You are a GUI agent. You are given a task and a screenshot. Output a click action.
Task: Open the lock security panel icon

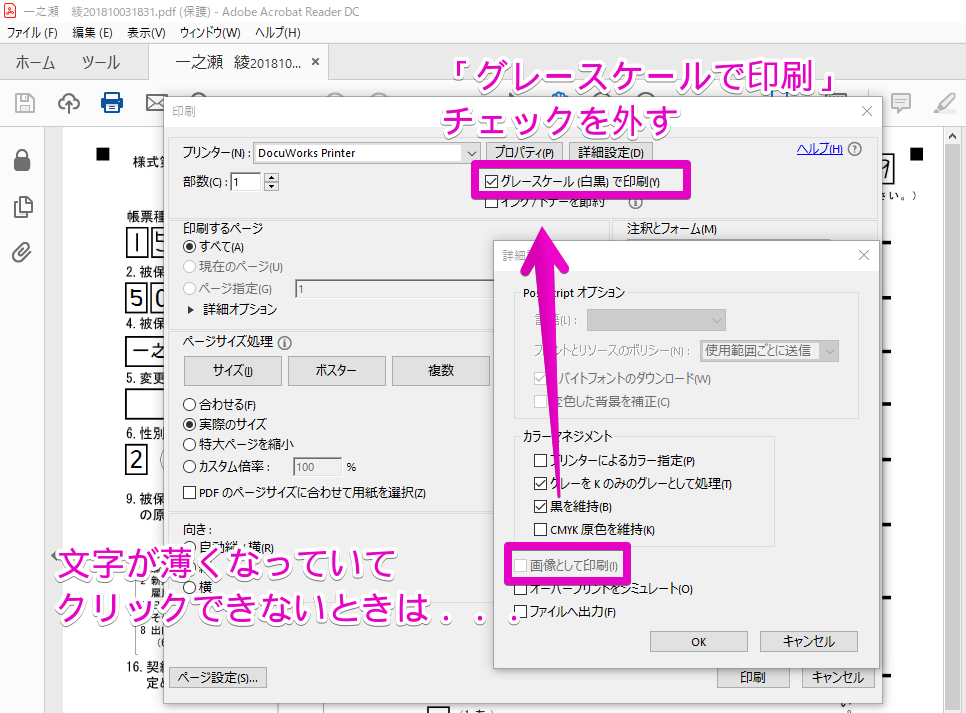pos(22,160)
